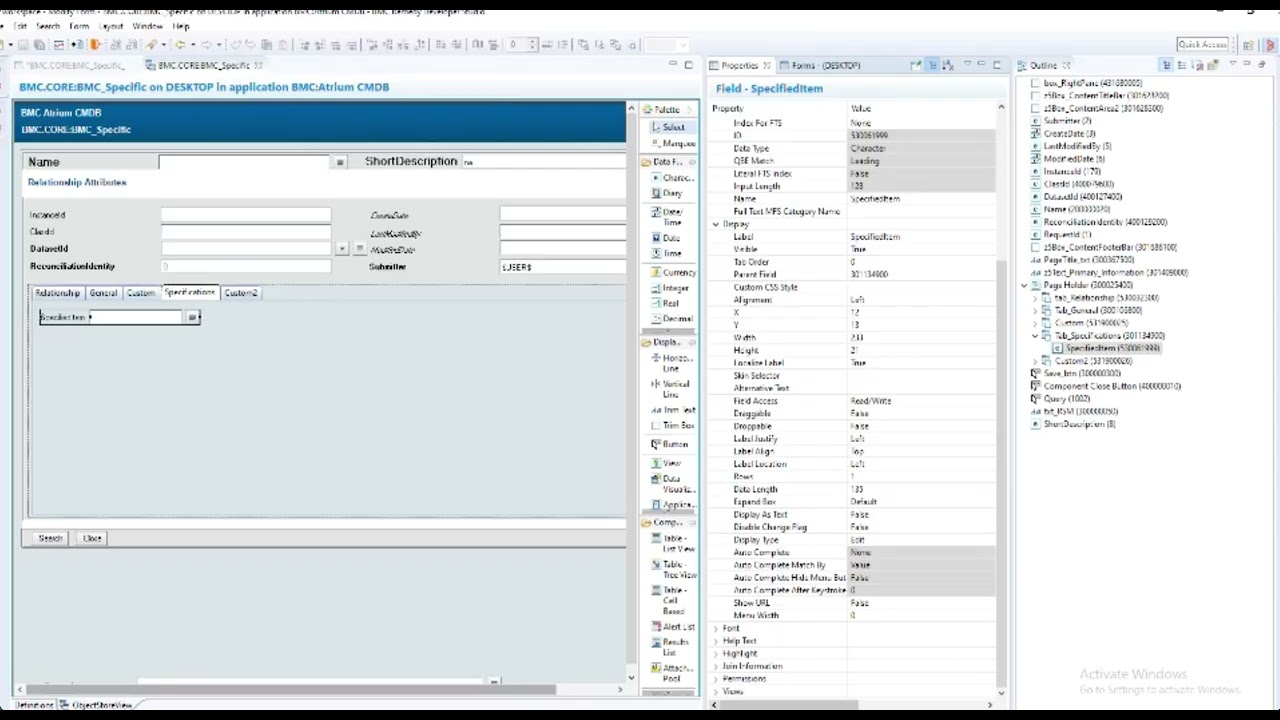
Task: Pick the Vertical Line palette item
Action: [672, 389]
